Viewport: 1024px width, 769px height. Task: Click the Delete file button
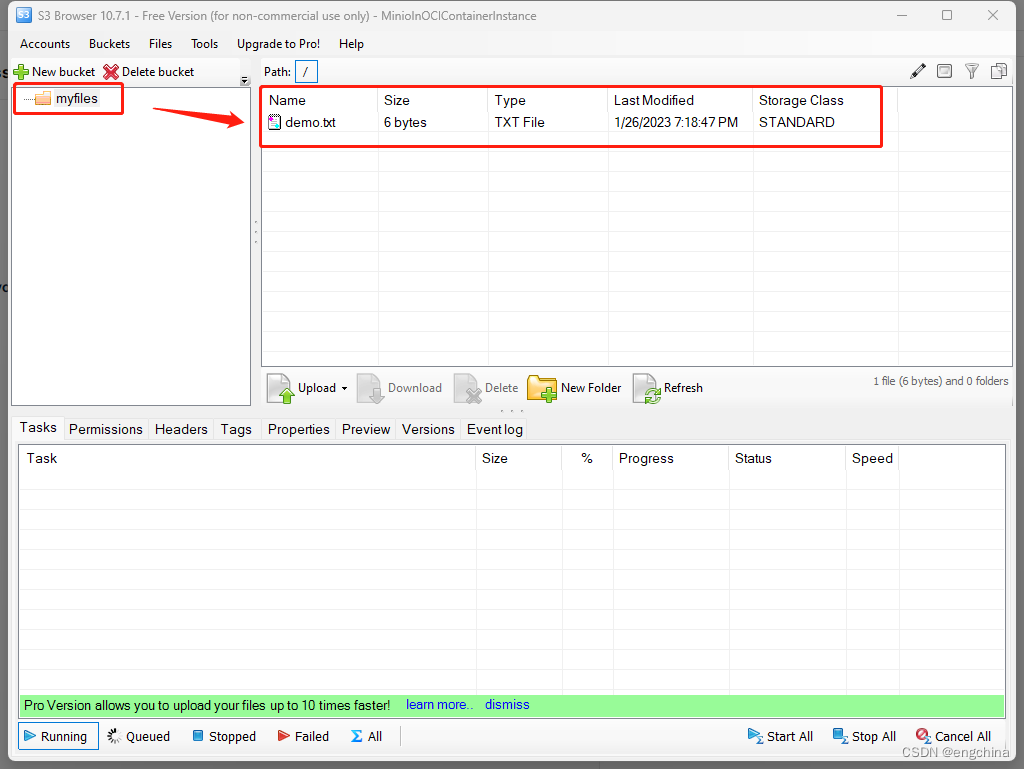click(486, 388)
